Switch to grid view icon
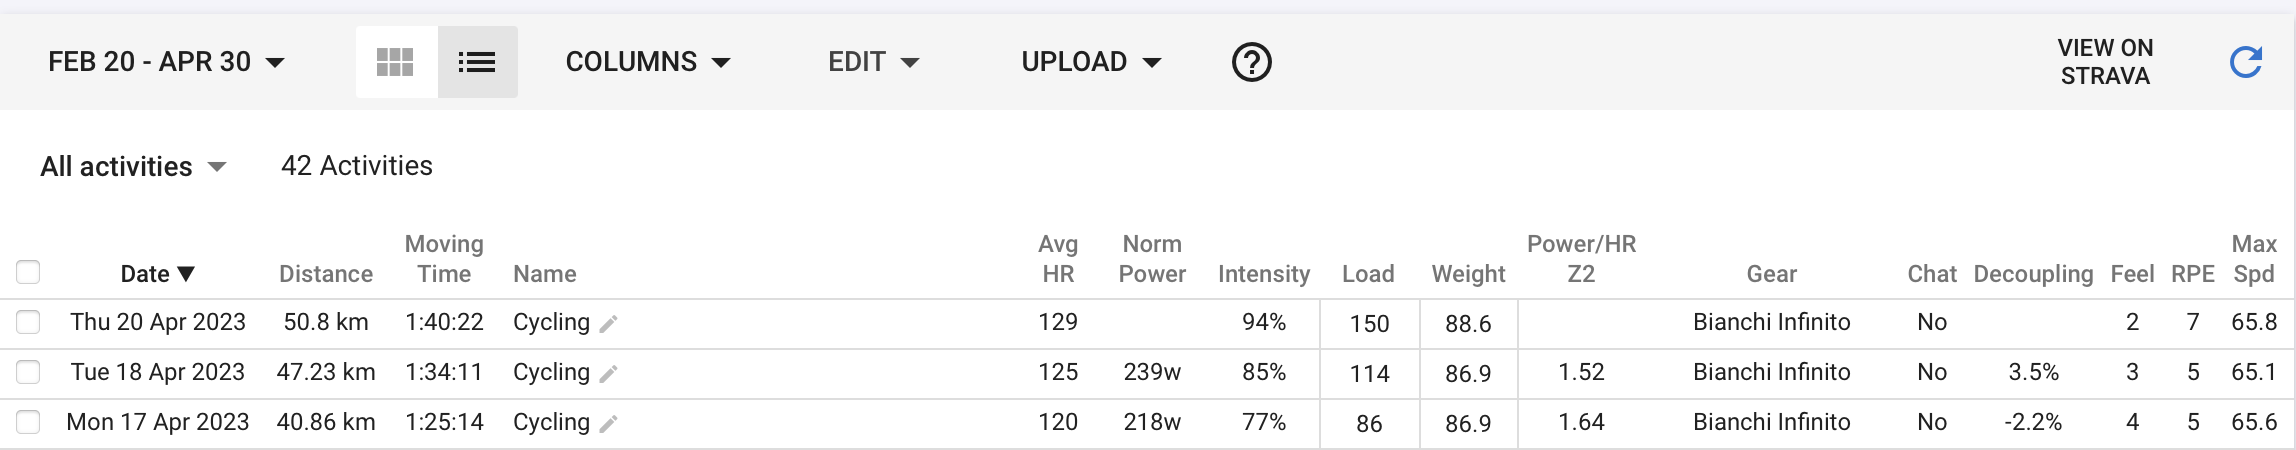Screen dimensions: 2296x450 tap(396, 62)
